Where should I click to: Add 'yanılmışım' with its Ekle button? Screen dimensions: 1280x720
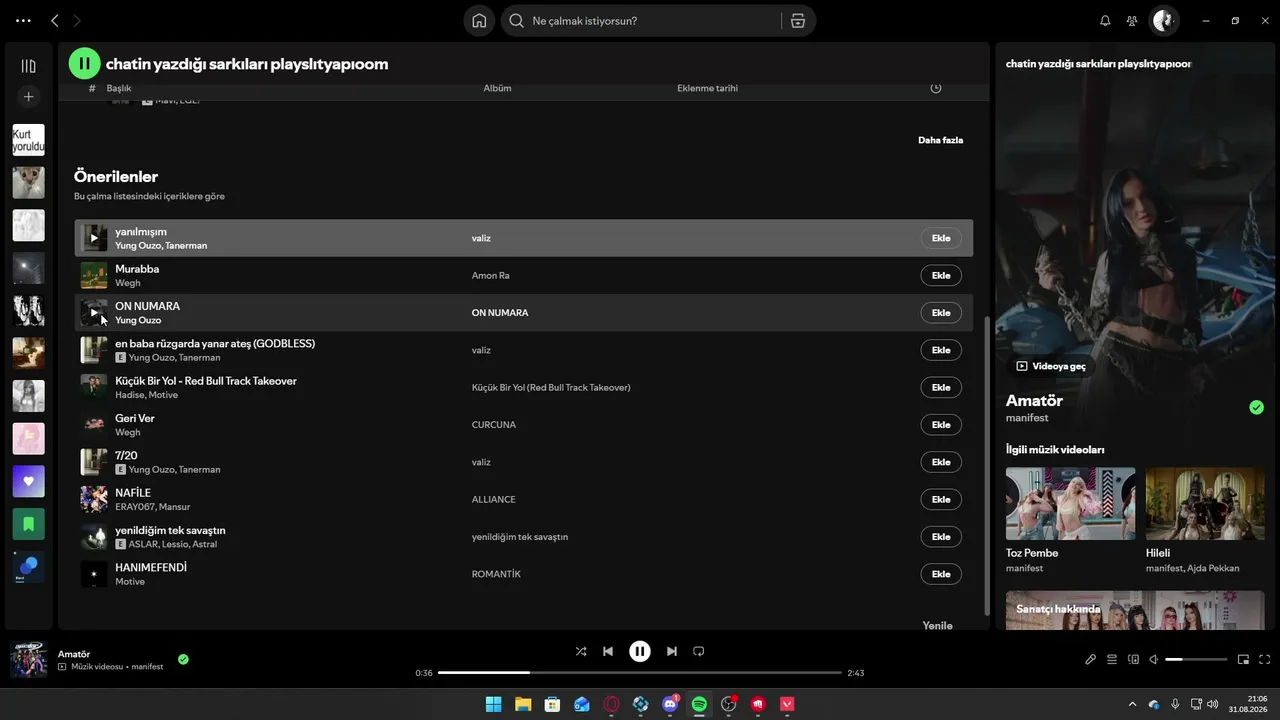[941, 238]
